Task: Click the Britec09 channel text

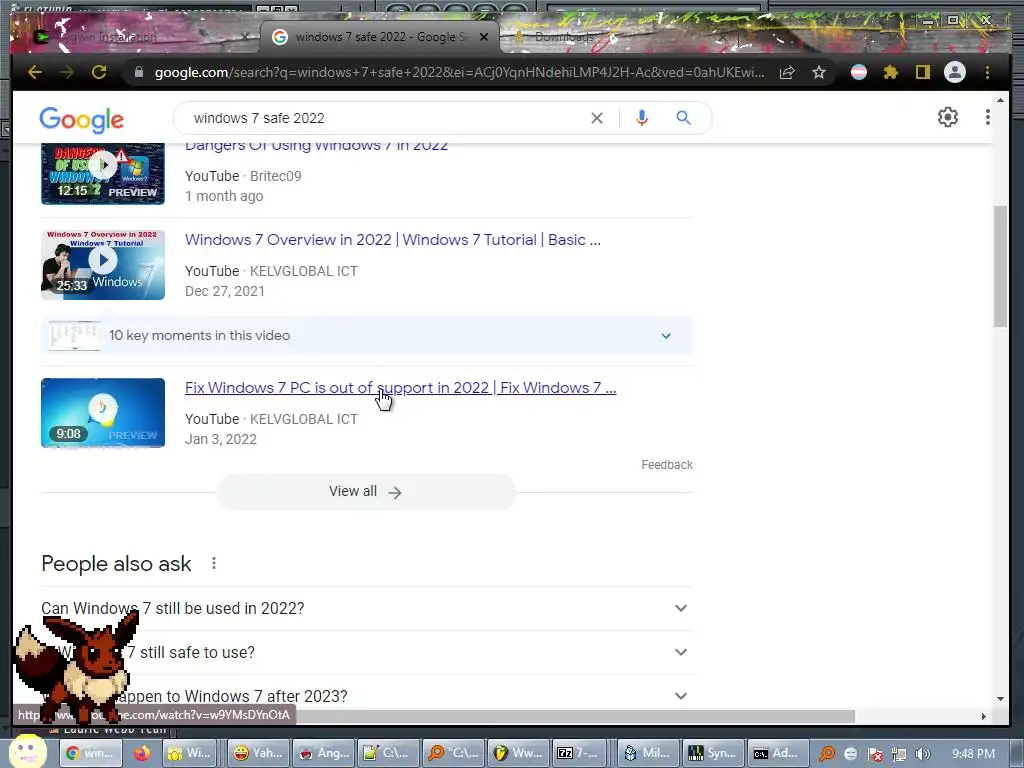Action: pos(276,176)
